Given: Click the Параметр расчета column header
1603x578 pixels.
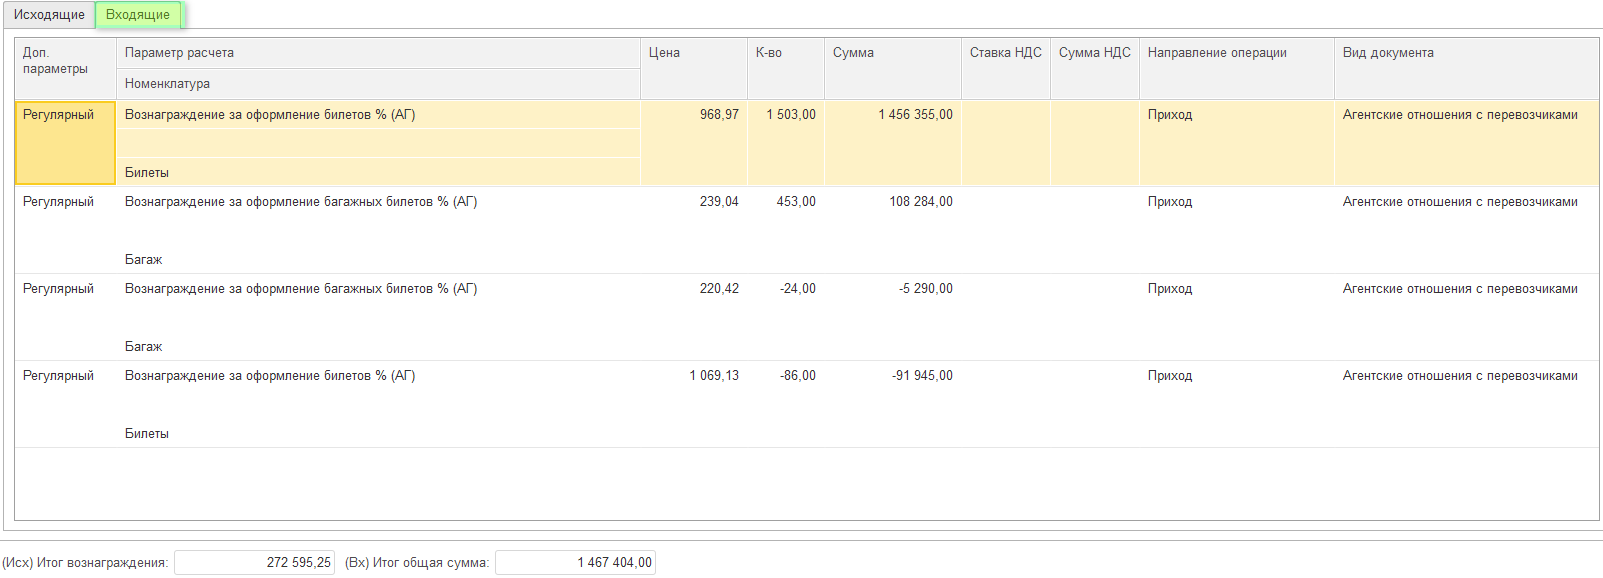Looking at the screenshot, I should click(x=378, y=53).
